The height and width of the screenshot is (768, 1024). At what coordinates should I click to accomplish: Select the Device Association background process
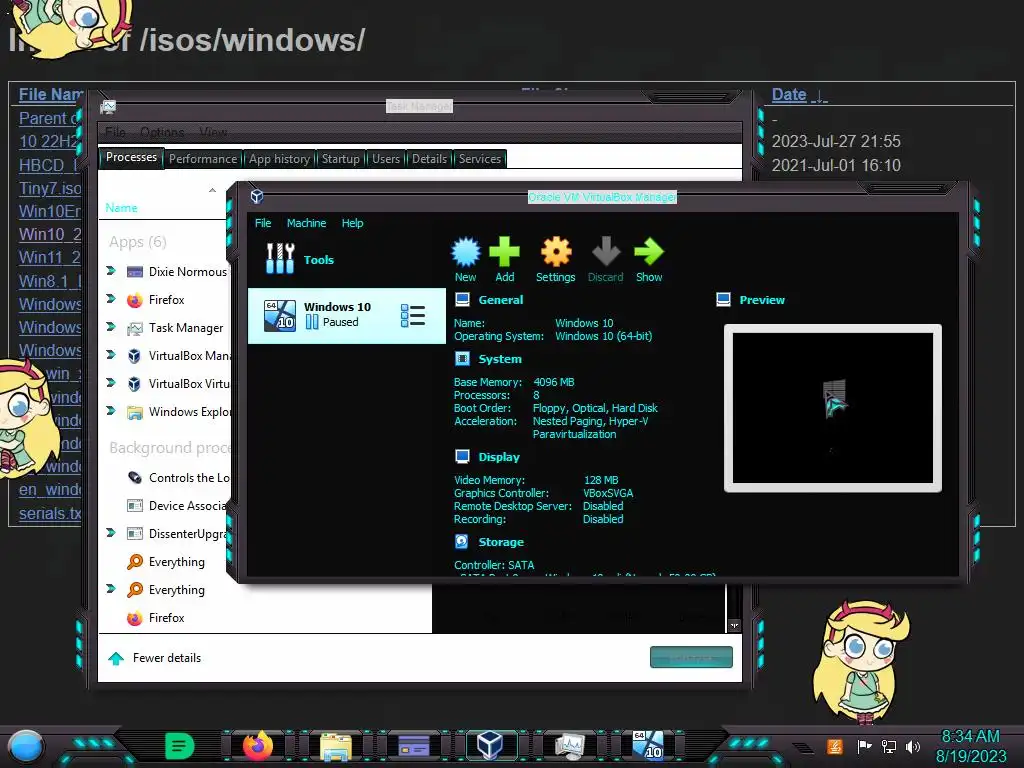click(179, 505)
